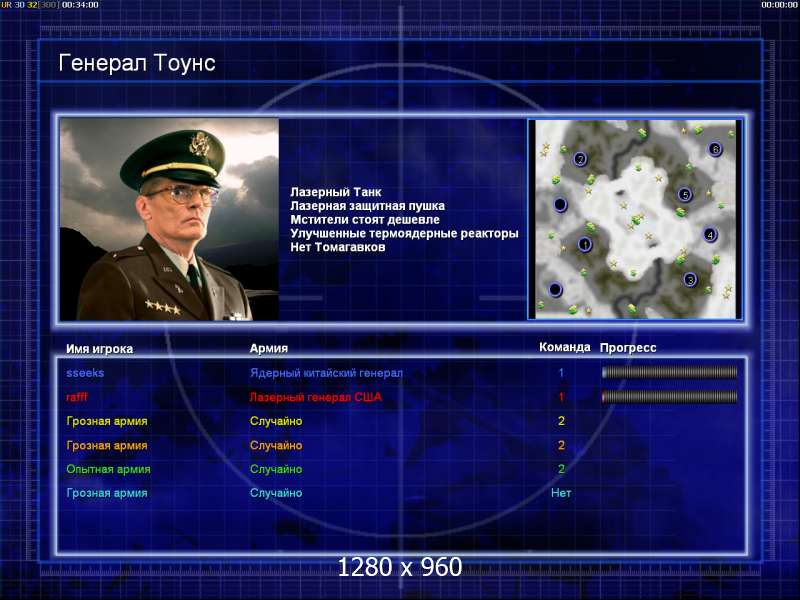Viewport: 800px width, 600px height.
Task: Click the 'Нет' team value
Action: pyautogui.click(x=561, y=493)
